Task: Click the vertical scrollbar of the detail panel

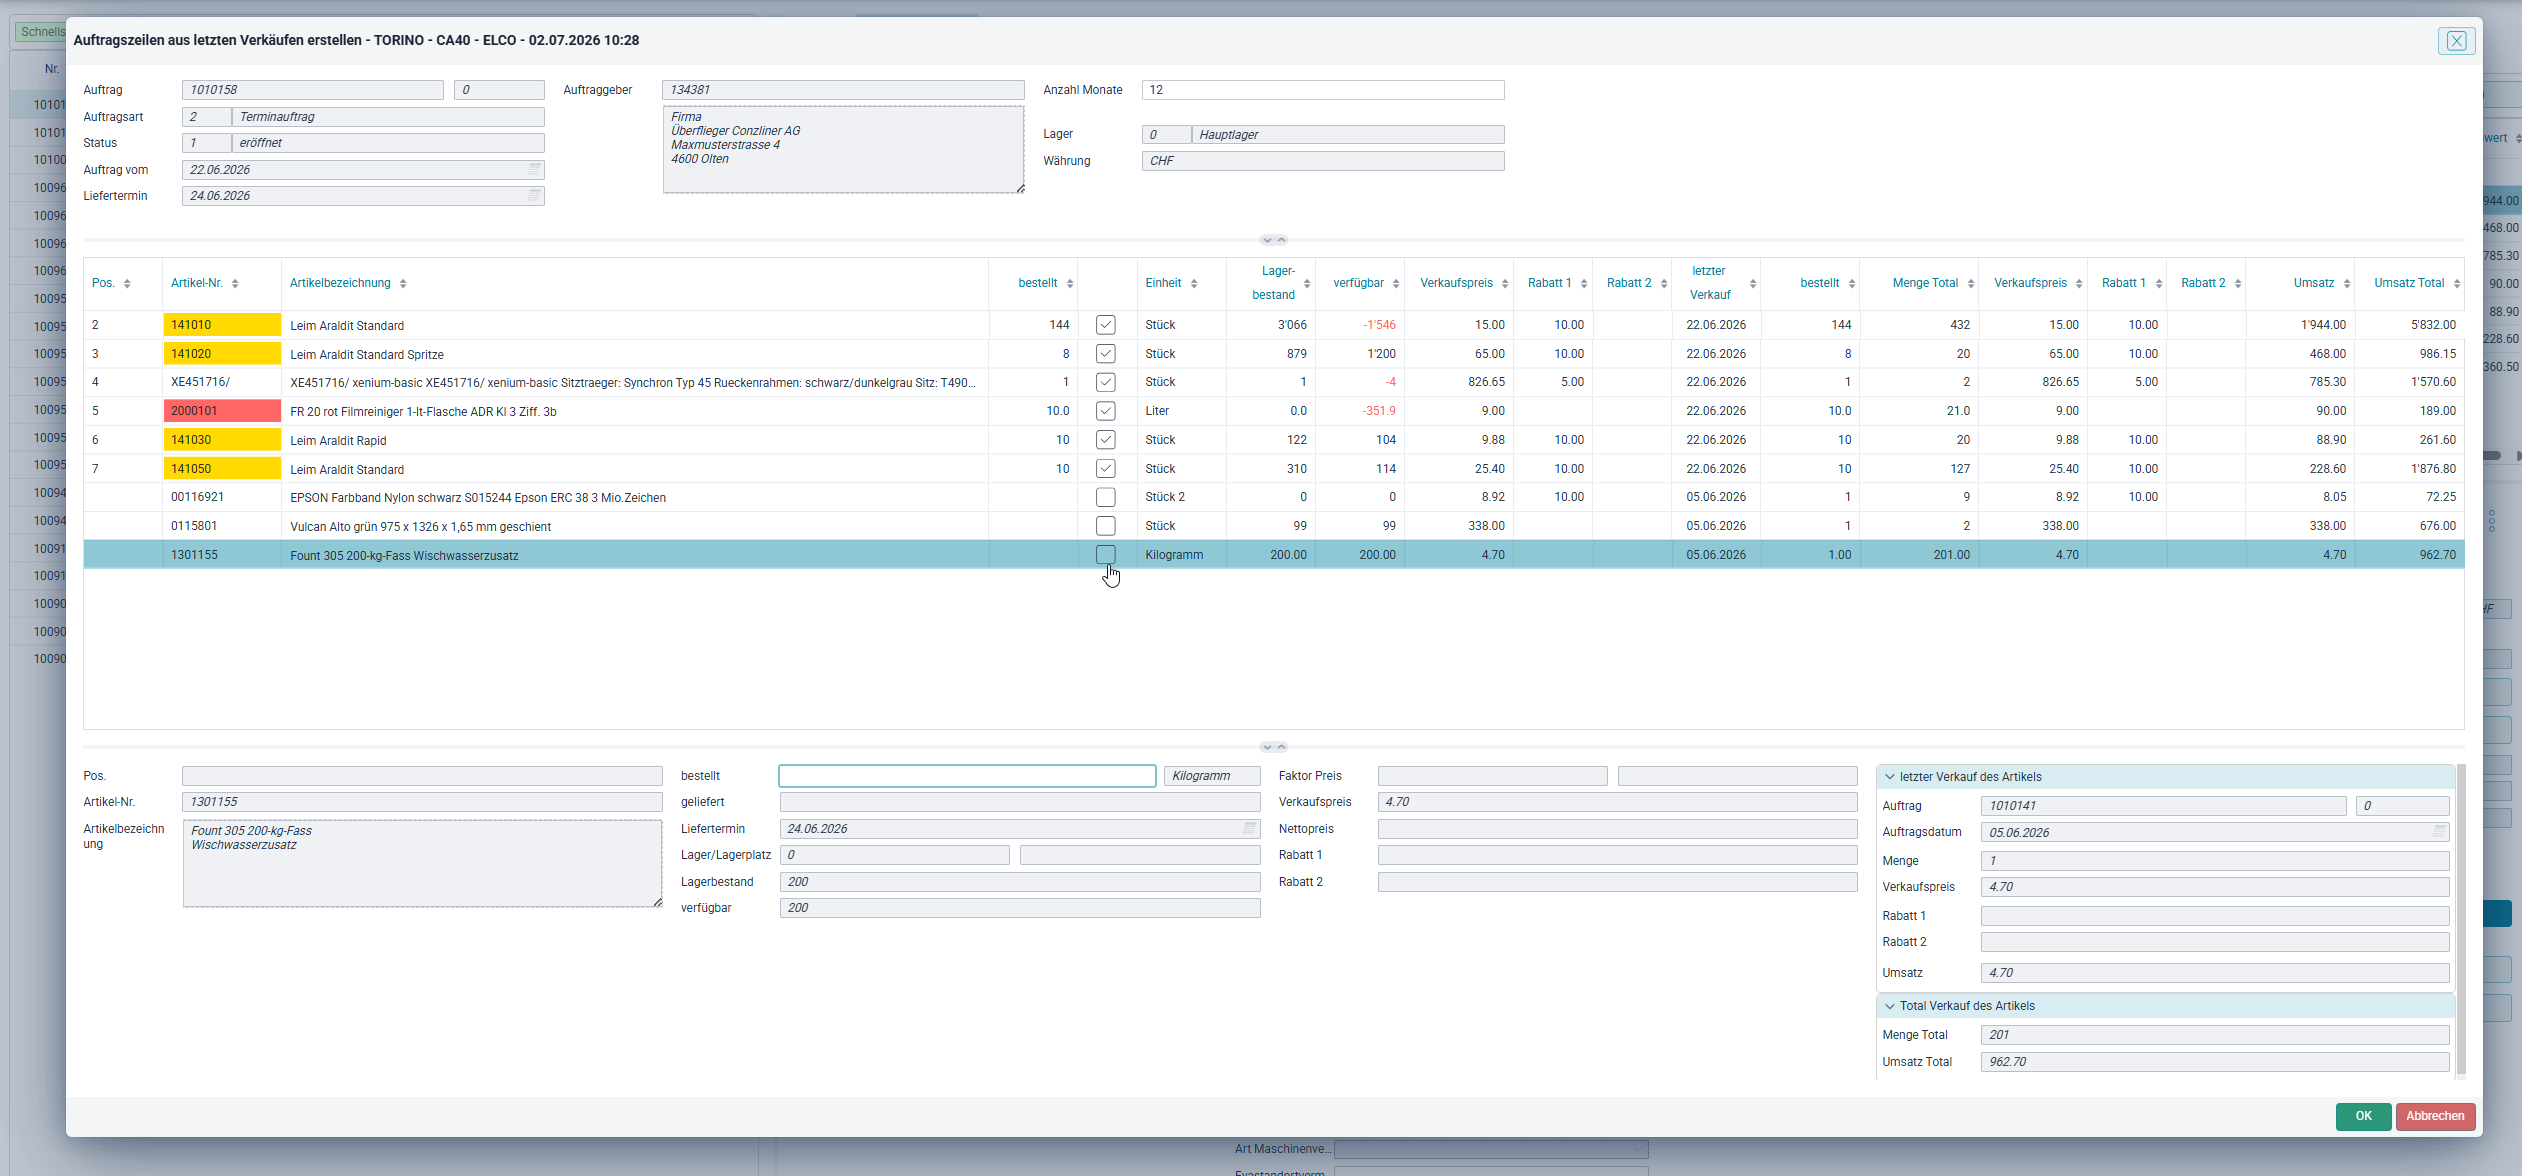Action: (2461, 920)
